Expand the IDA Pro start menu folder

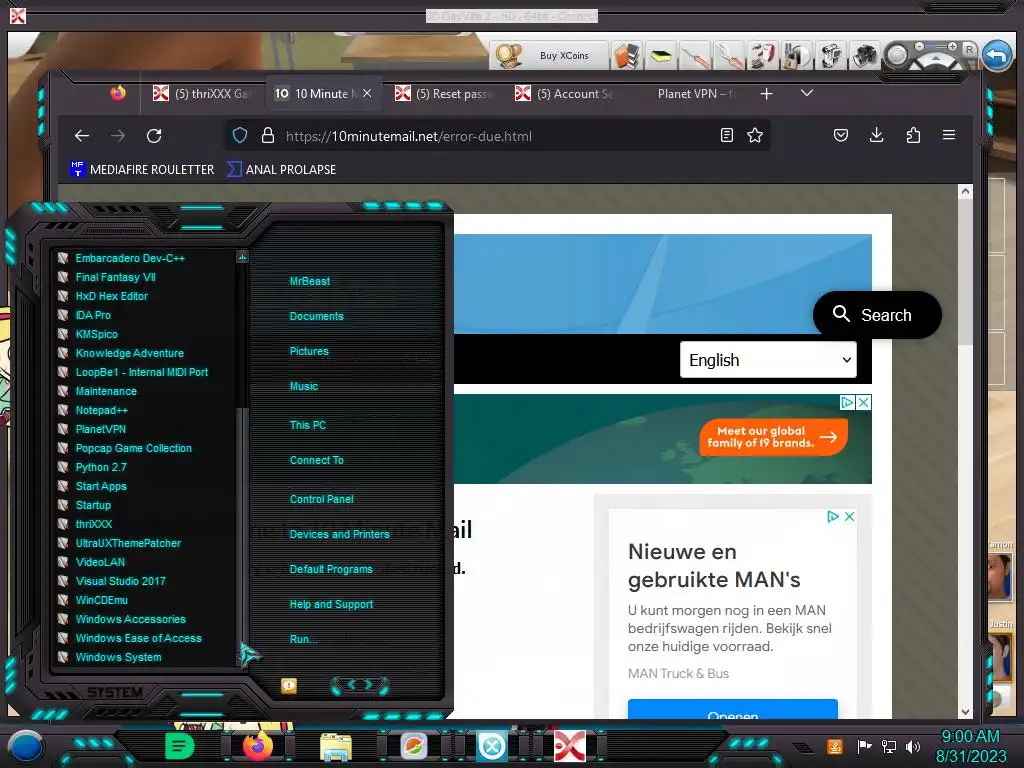point(93,315)
